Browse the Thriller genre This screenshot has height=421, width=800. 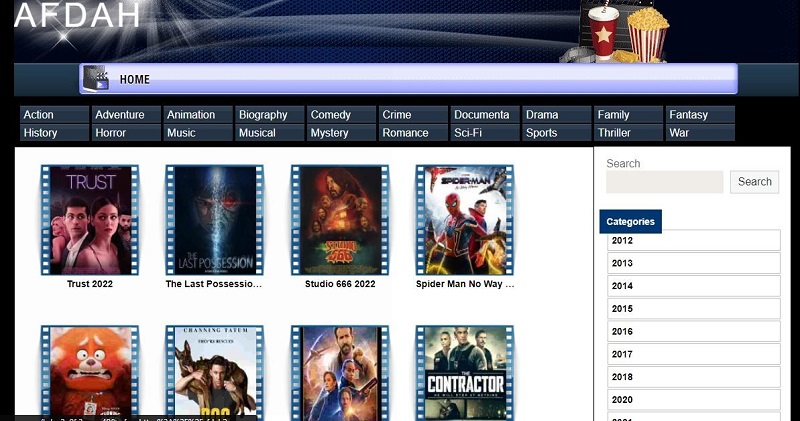click(629, 133)
